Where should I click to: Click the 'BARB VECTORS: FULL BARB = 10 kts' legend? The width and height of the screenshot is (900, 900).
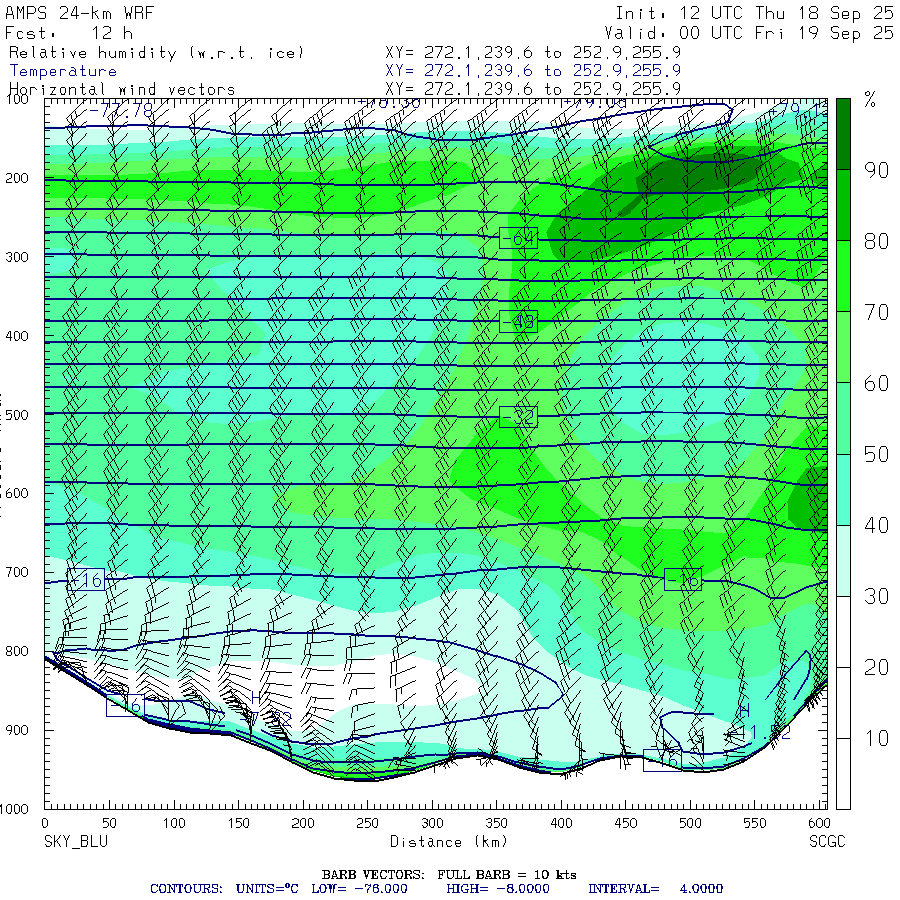point(449,875)
